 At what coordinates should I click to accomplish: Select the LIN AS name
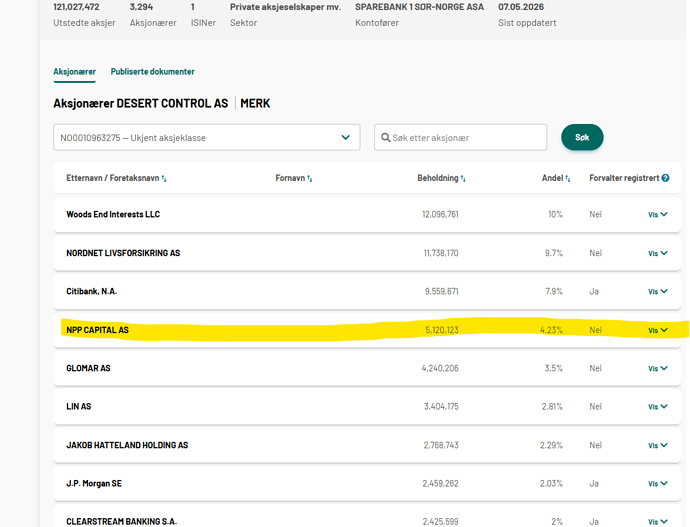pyautogui.click(x=79, y=407)
